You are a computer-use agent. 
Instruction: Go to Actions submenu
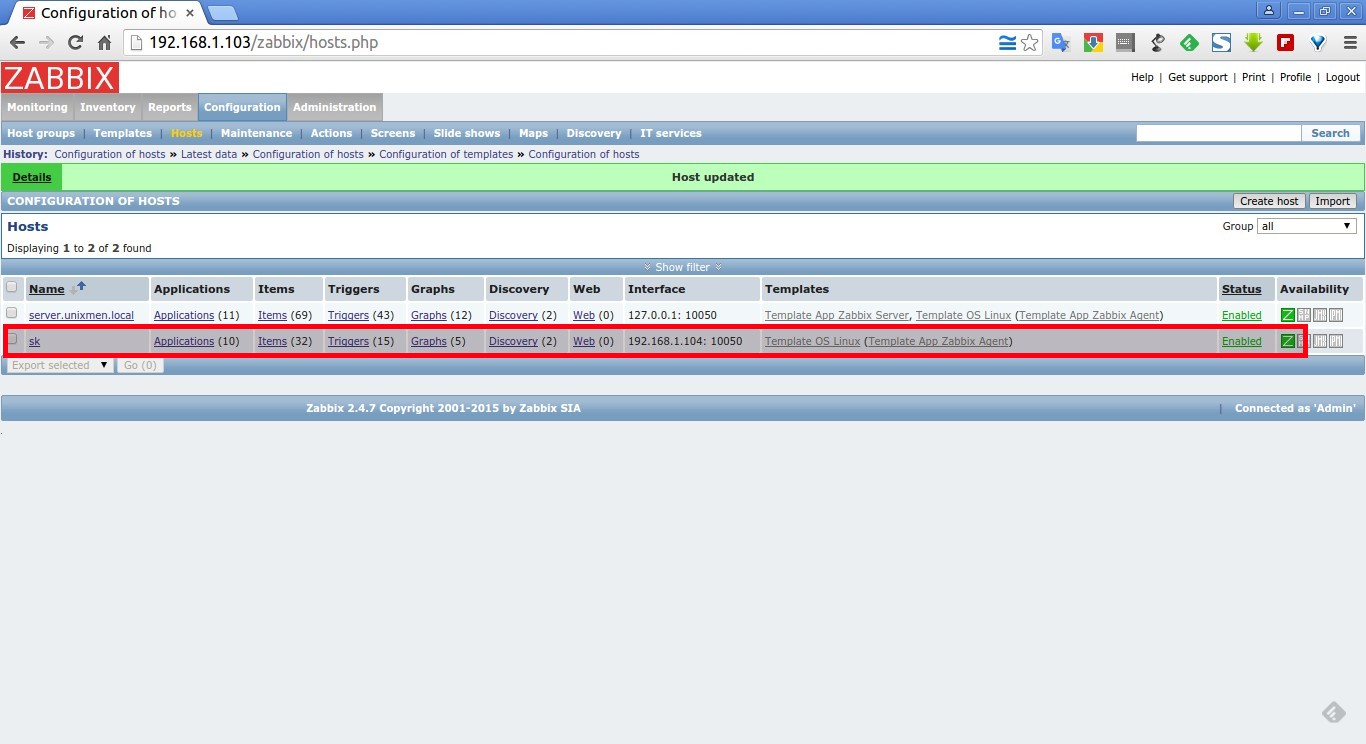tap(331, 133)
